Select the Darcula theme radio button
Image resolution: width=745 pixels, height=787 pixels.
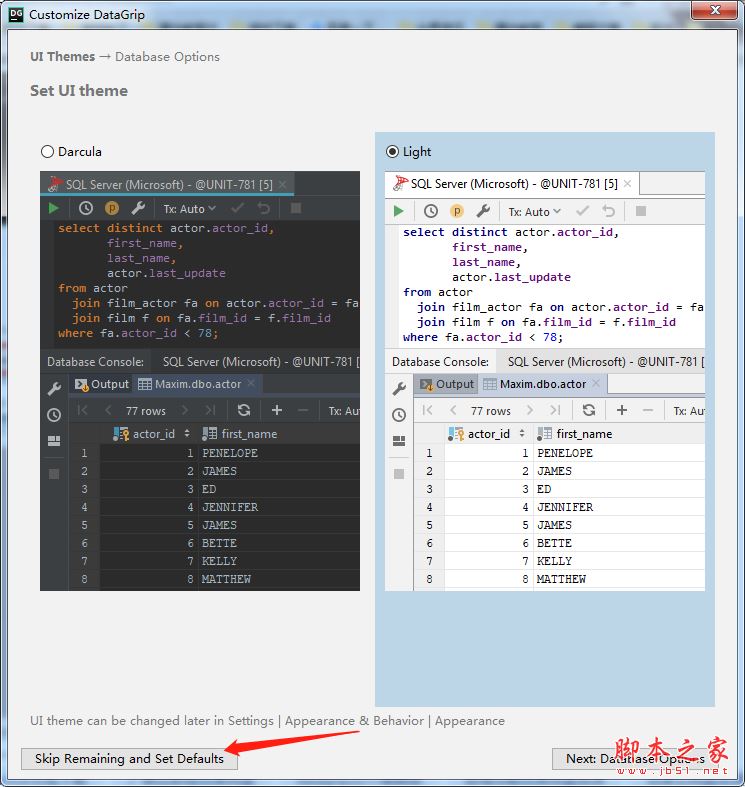(x=47, y=152)
